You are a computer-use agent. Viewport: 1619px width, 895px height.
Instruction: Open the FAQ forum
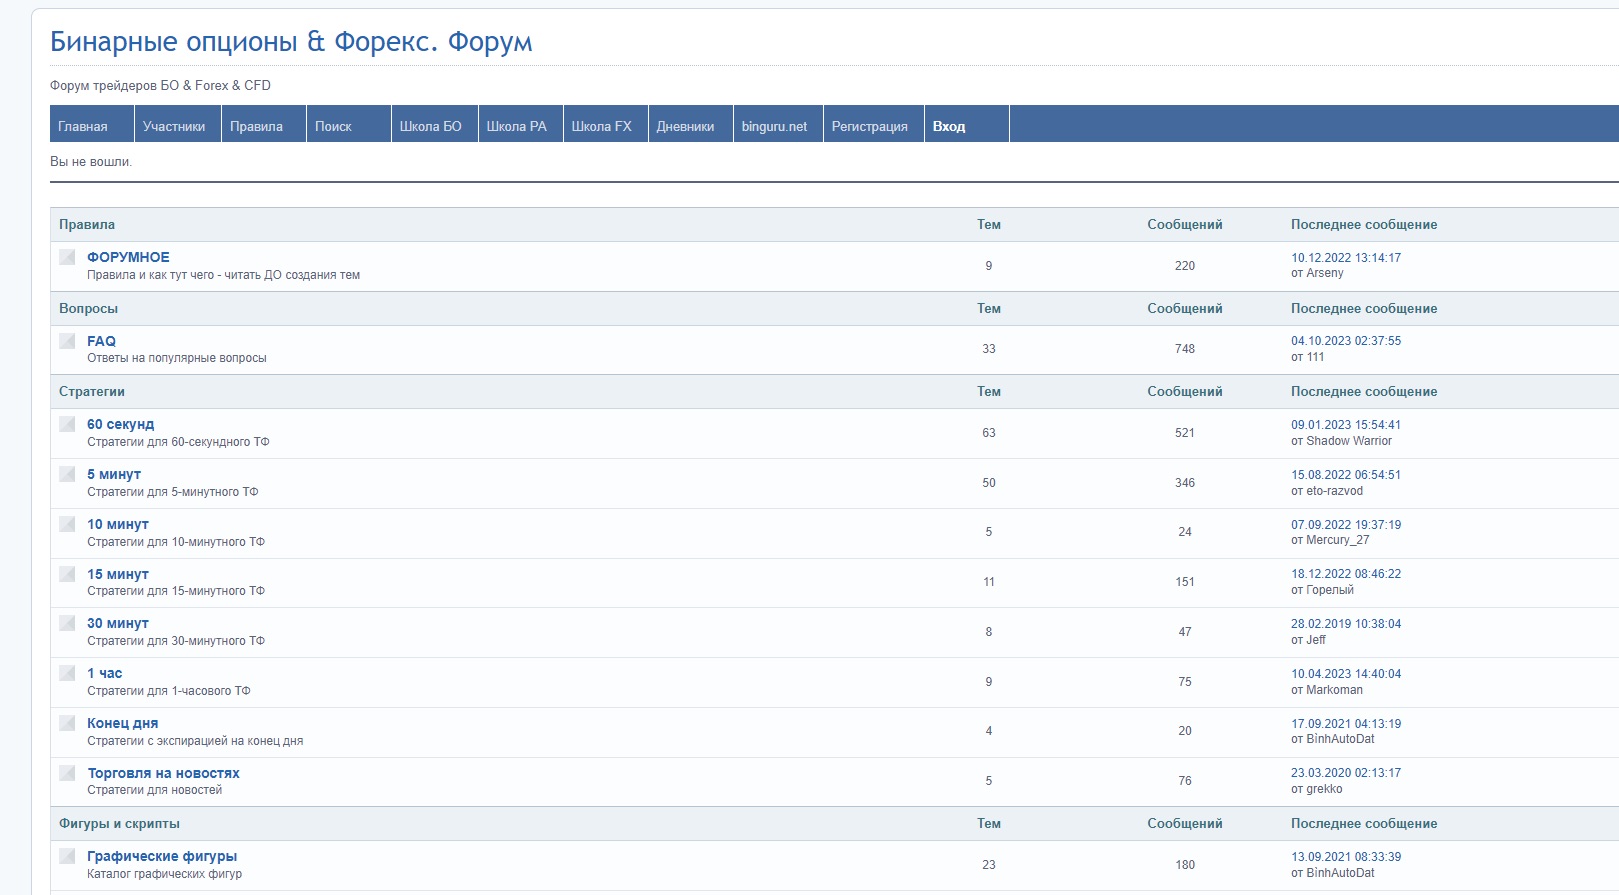pyautogui.click(x=101, y=341)
